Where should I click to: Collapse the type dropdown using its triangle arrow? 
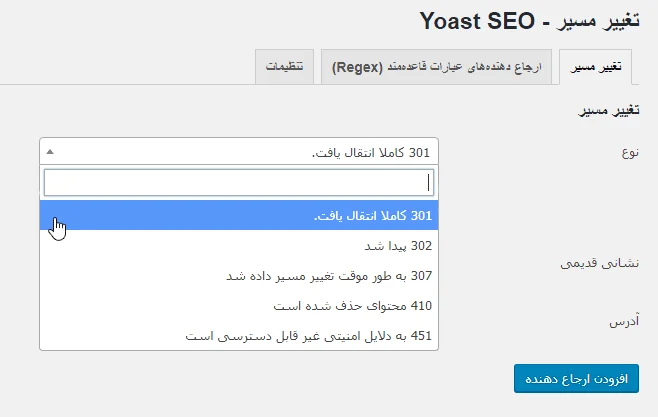point(50,152)
